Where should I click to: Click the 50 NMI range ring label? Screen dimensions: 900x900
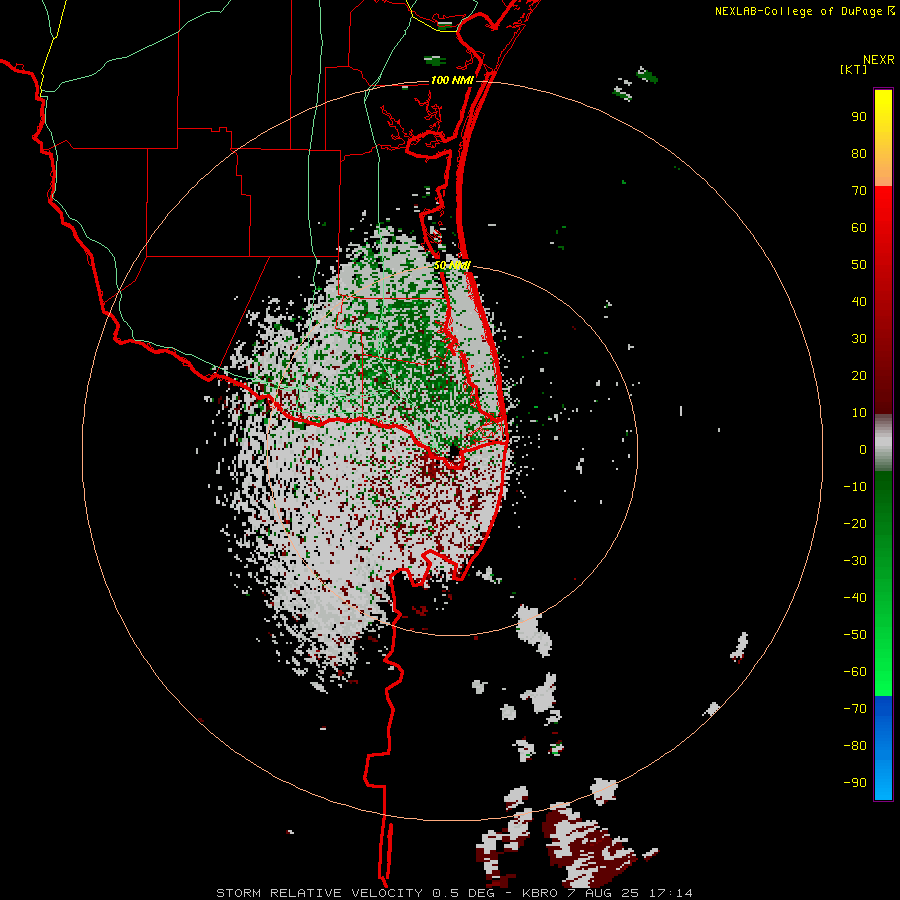point(452,265)
